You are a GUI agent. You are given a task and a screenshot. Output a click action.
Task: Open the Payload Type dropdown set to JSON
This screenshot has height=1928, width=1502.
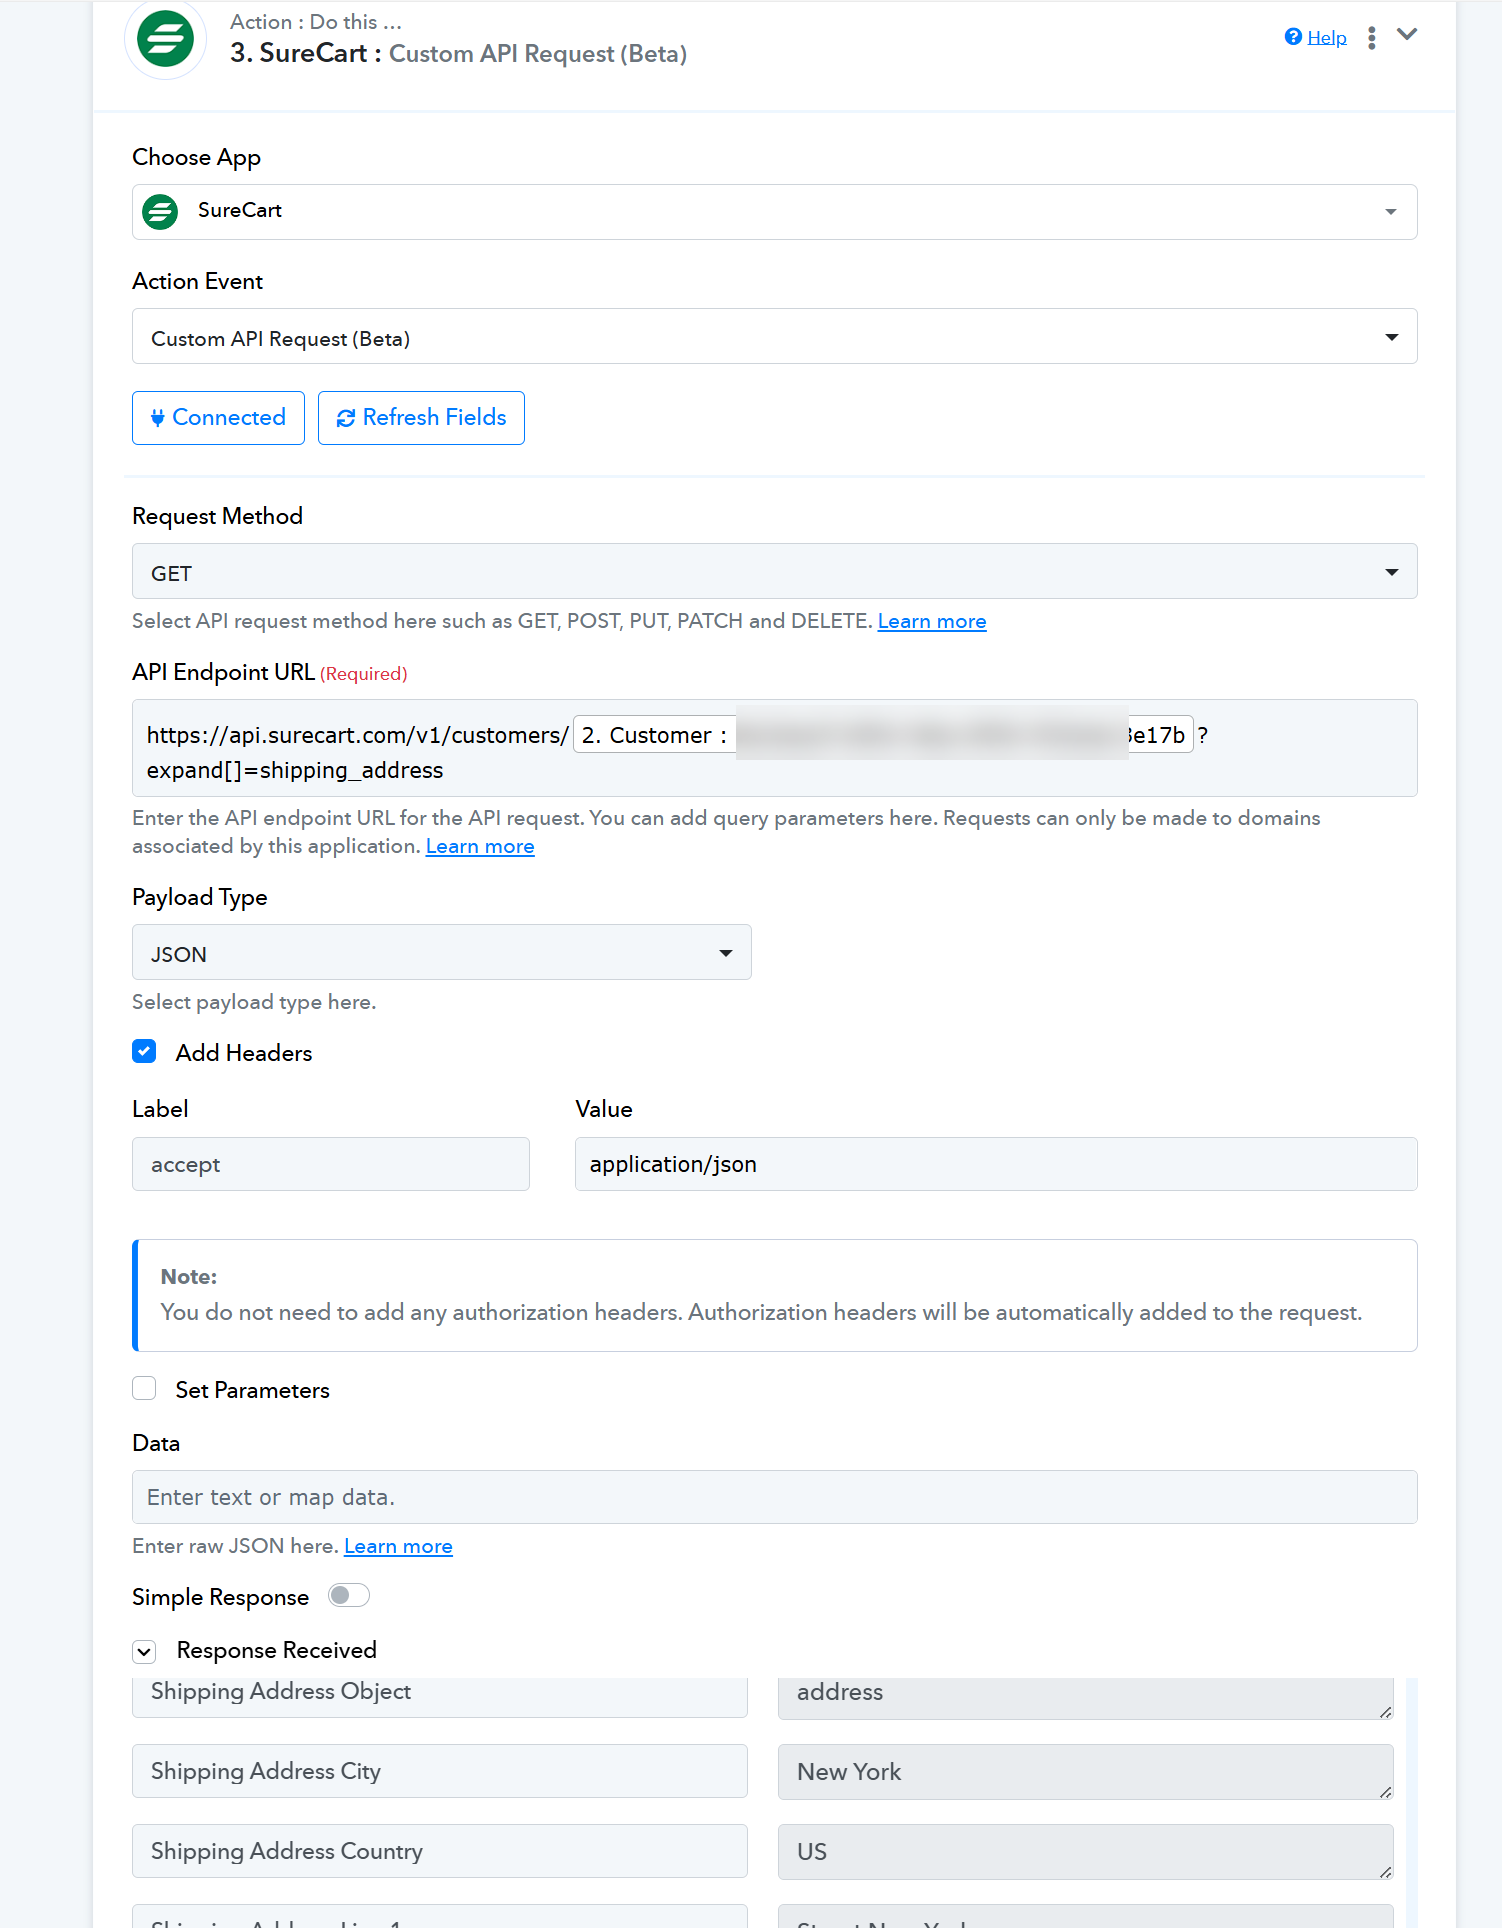[441, 952]
